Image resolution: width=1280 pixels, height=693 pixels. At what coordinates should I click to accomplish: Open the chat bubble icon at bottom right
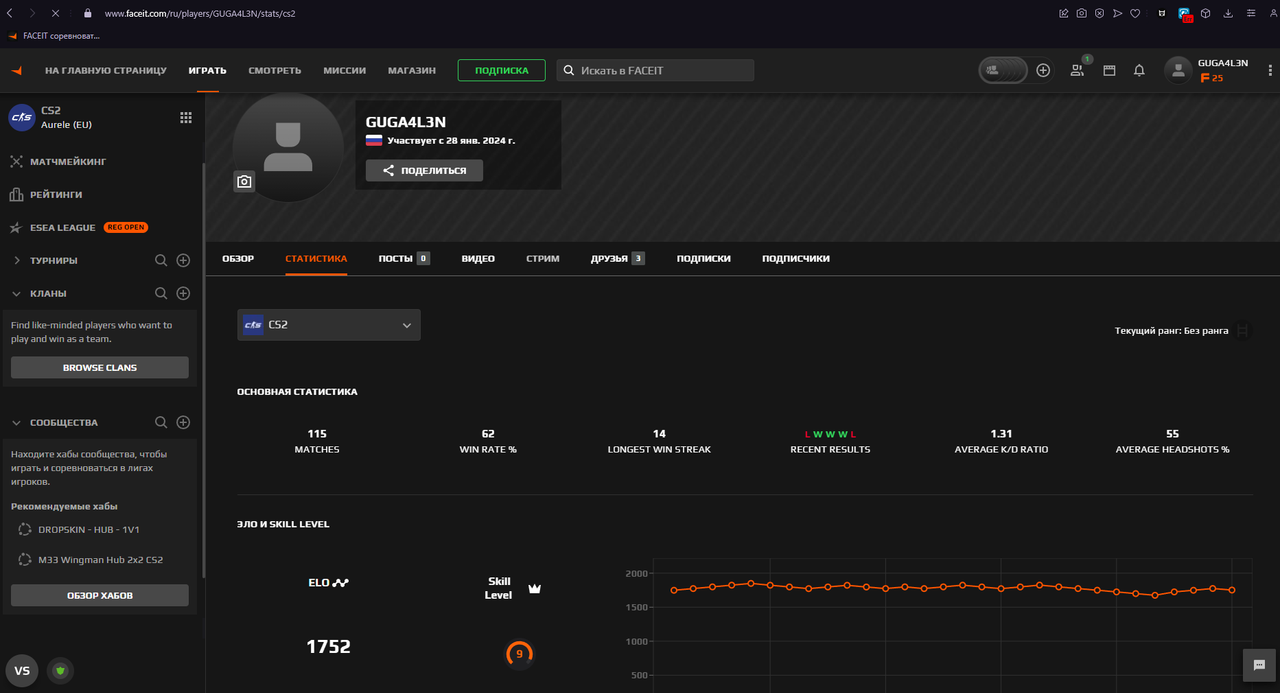1259,665
